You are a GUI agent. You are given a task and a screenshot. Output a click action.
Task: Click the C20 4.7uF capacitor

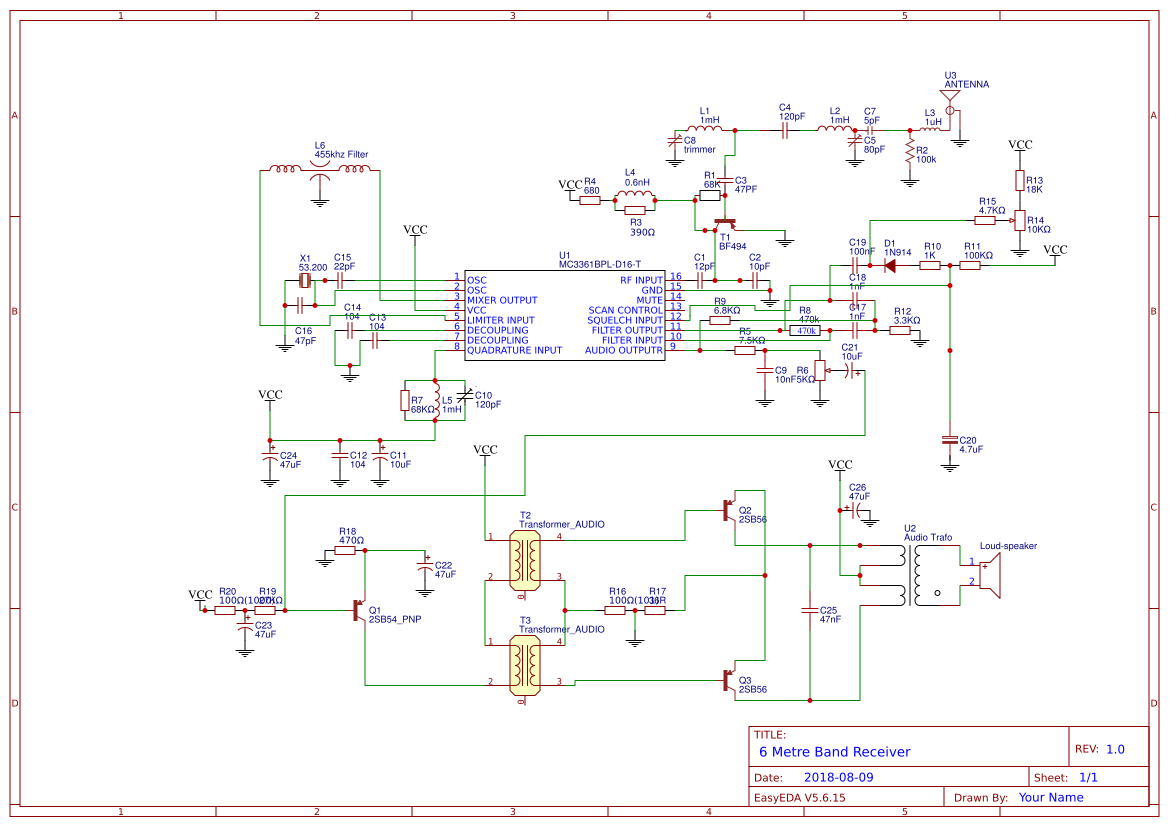(950, 440)
